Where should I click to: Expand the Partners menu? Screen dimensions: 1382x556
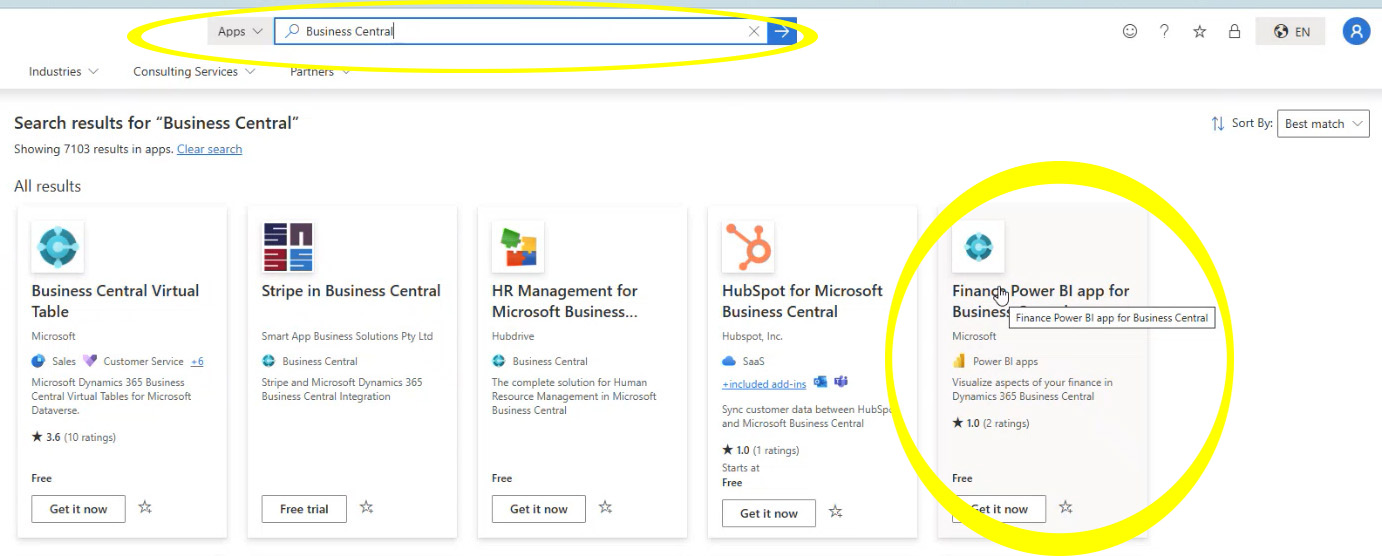(320, 72)
